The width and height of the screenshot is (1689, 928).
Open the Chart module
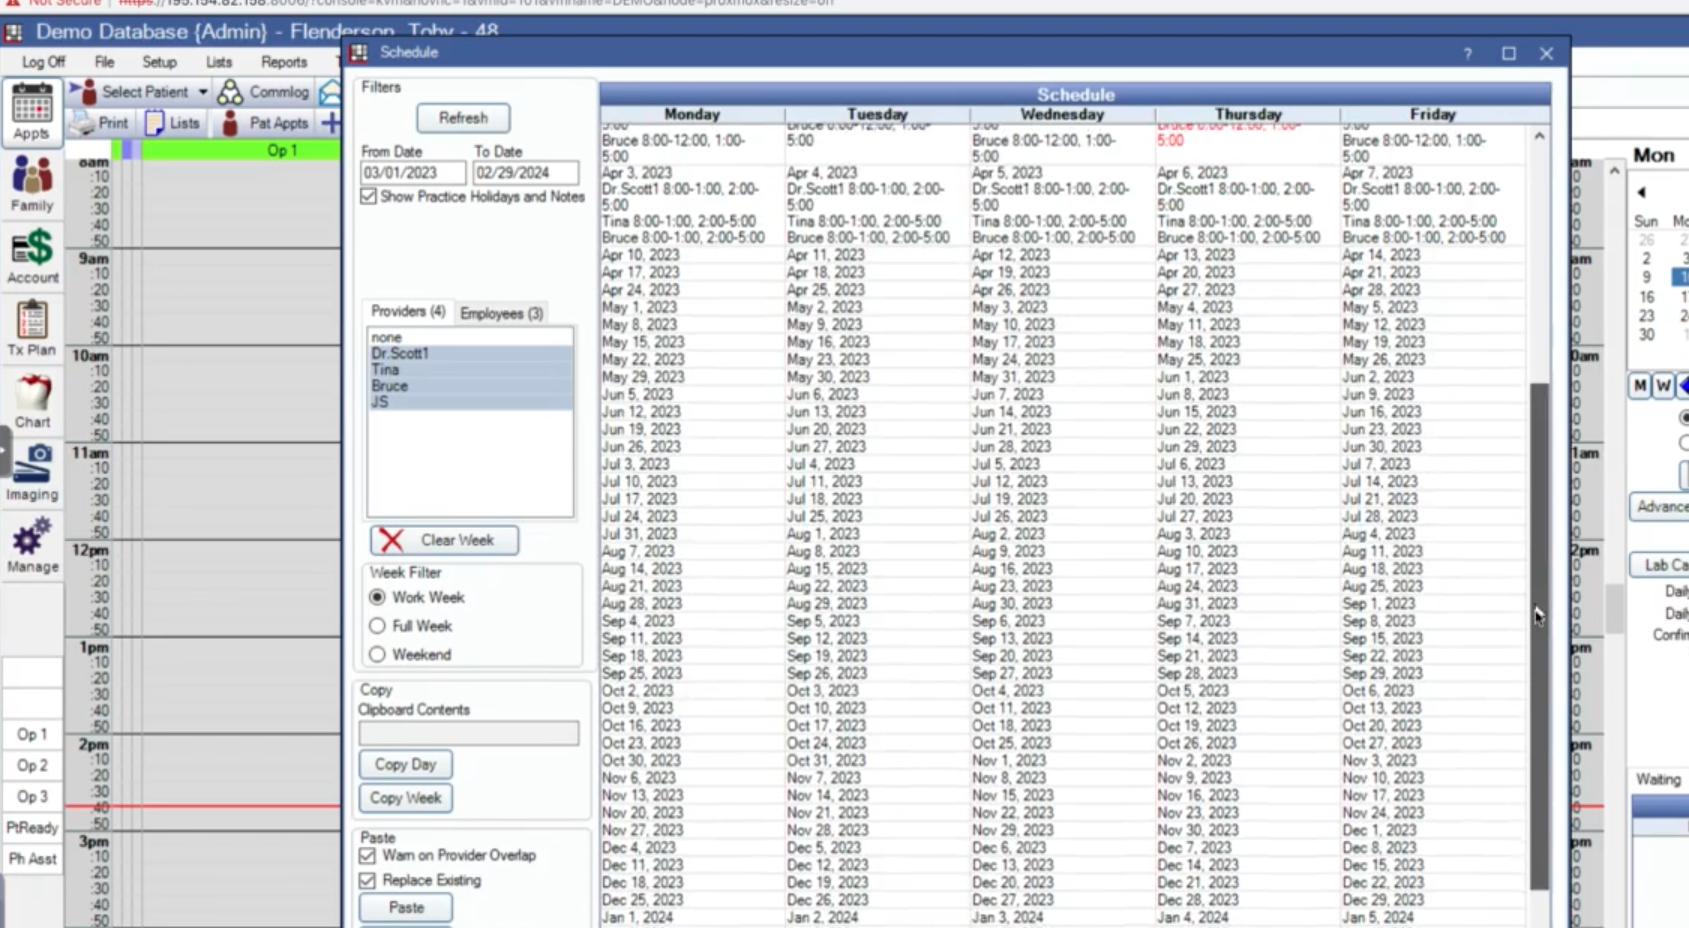click(x=32, y=401)
